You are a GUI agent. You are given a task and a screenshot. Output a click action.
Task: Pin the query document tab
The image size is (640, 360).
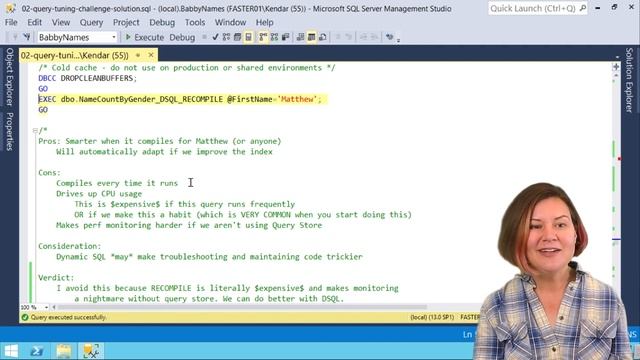click(138, 55)
